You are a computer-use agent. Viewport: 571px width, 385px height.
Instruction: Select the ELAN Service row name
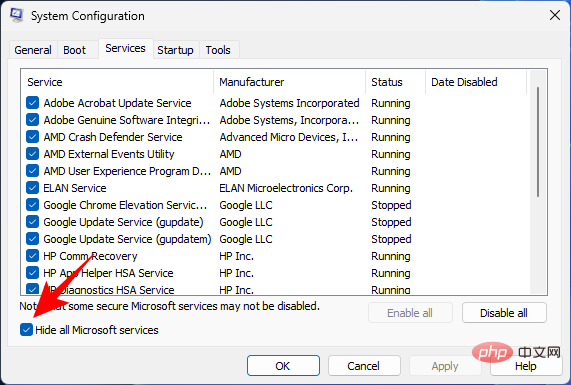click(x=75, y=188)
